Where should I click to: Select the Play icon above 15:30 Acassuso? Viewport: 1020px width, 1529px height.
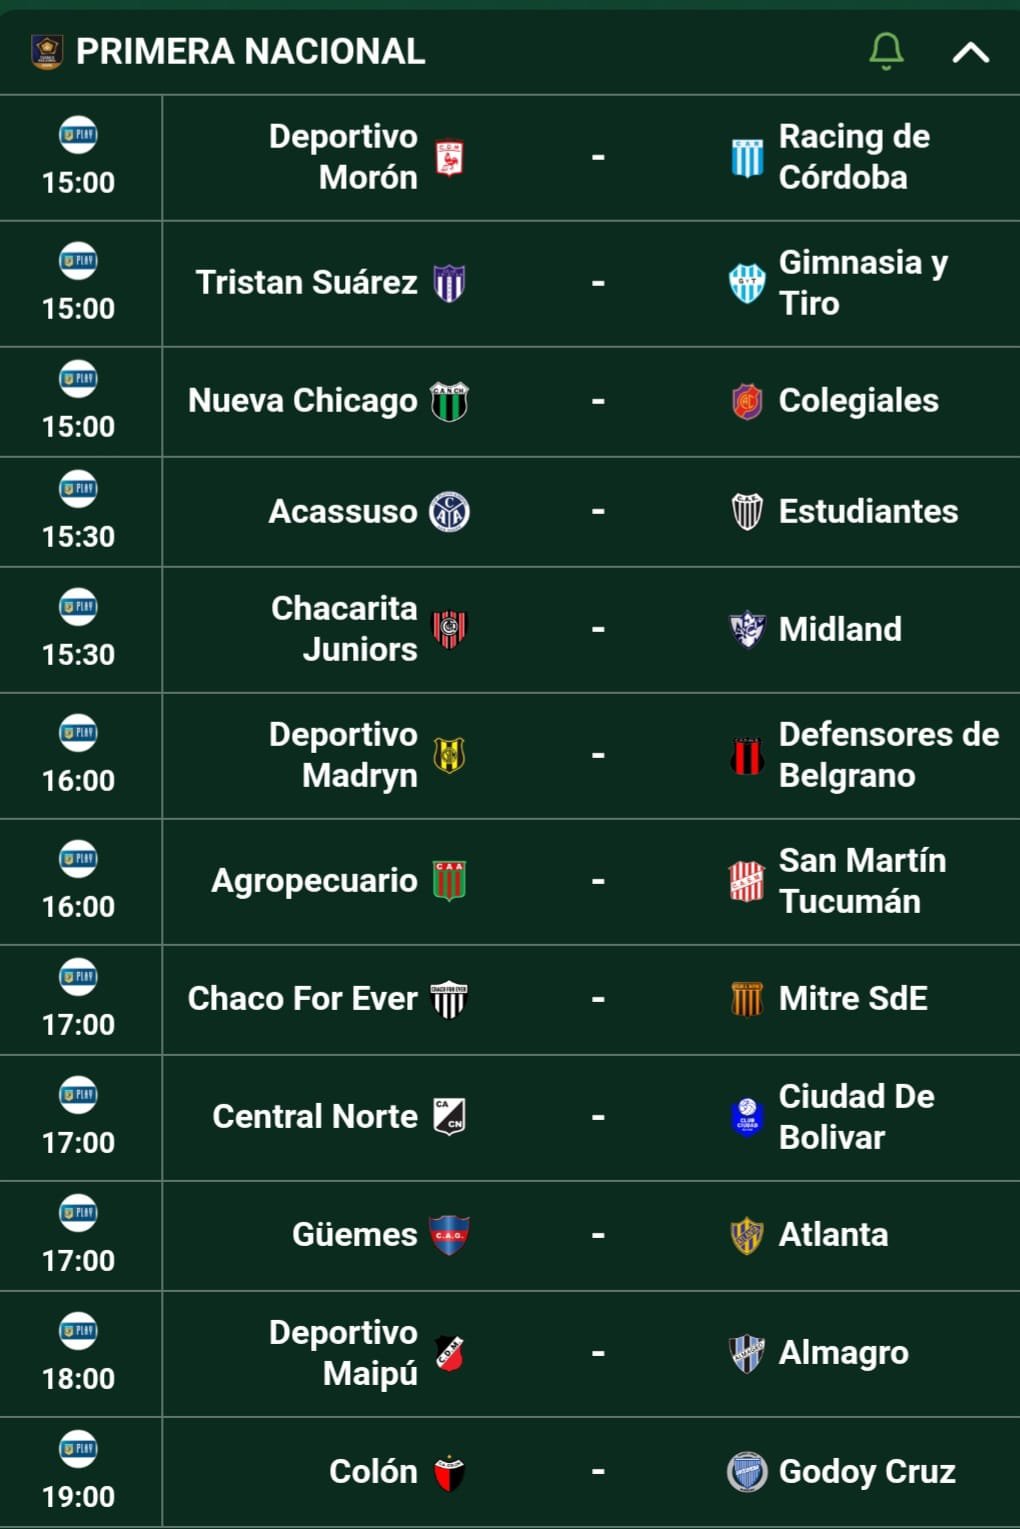(78, 489)
